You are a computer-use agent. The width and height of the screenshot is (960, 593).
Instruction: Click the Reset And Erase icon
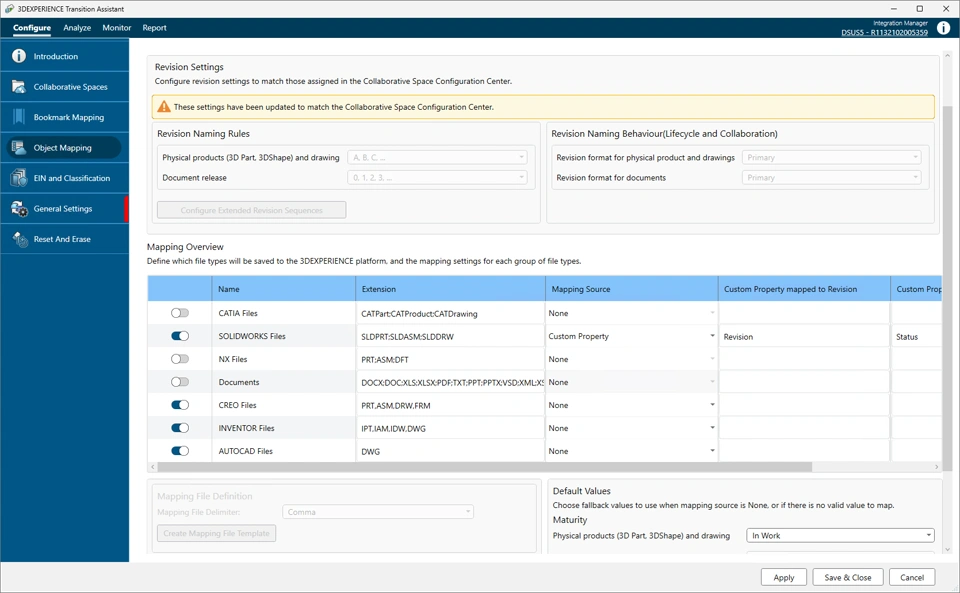(x=18, y=239)
